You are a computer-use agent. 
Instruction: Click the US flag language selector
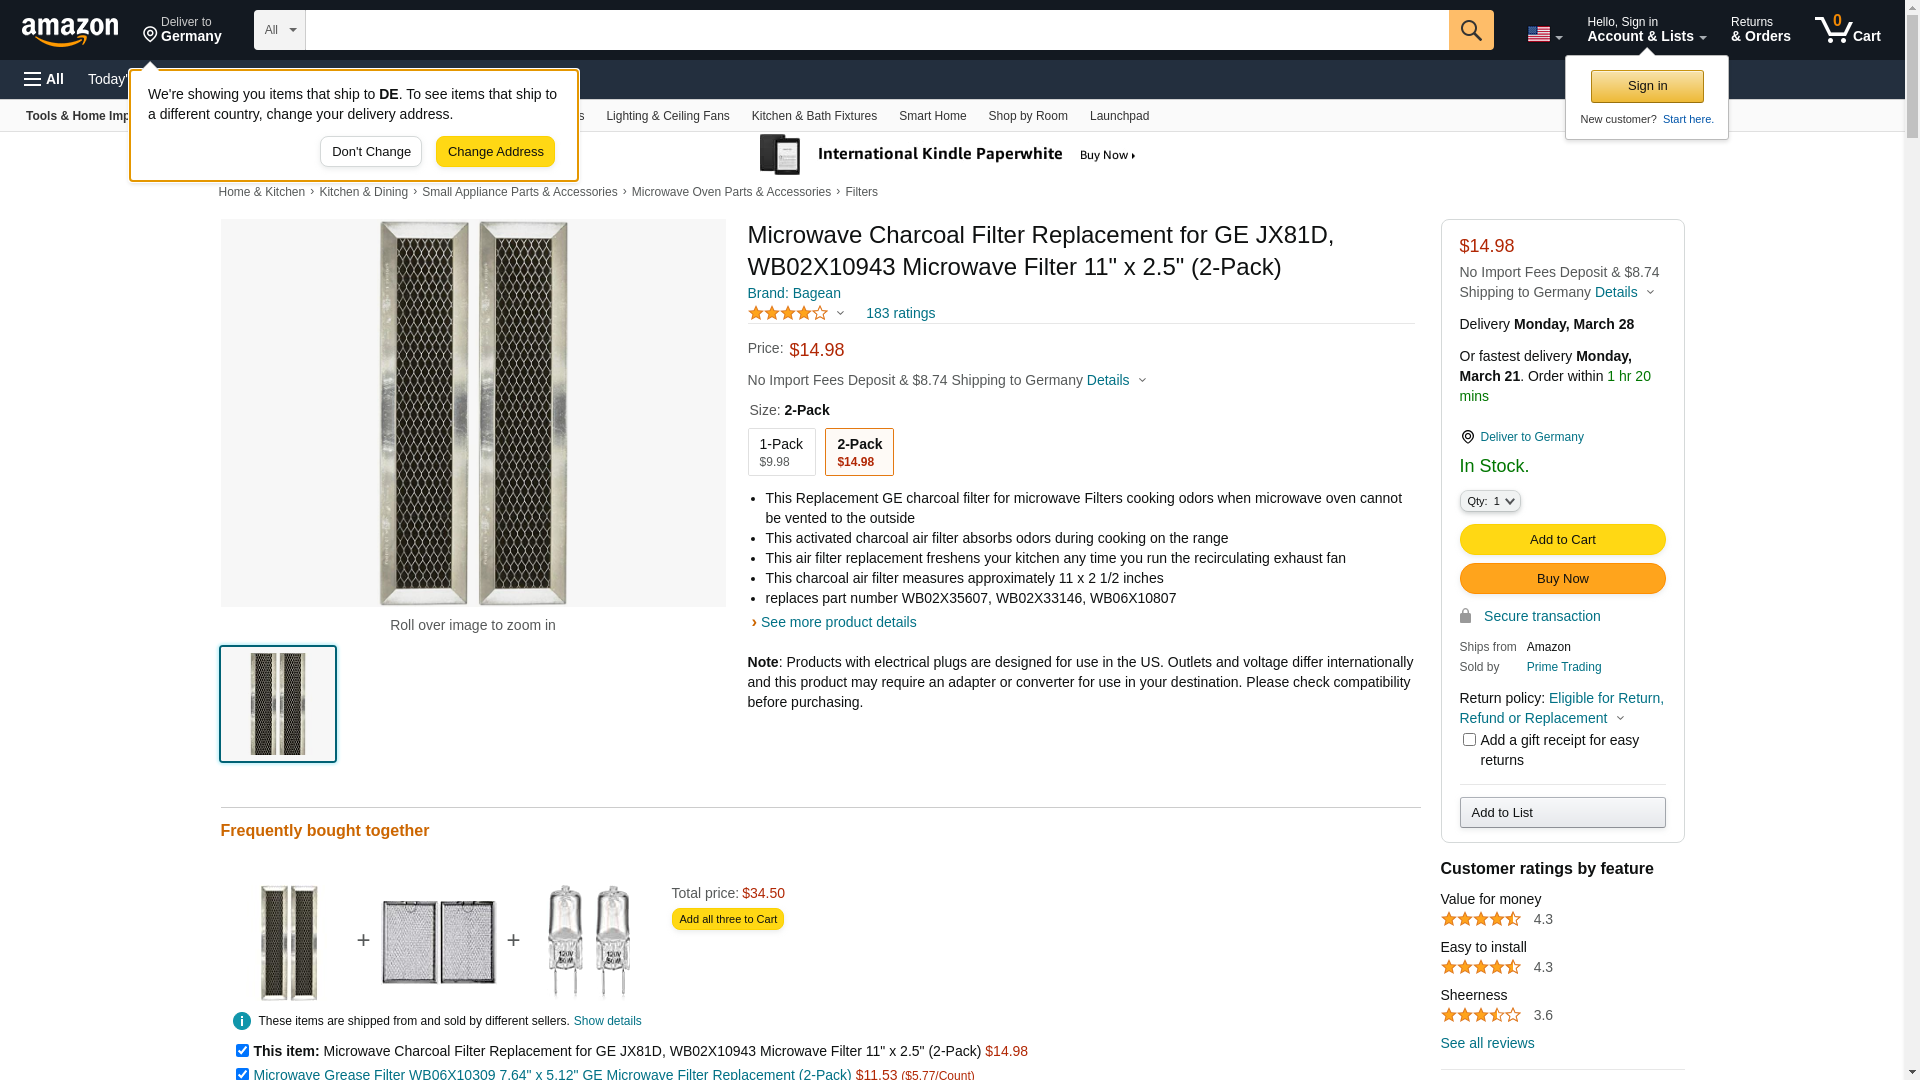[x=1544, y=34]
